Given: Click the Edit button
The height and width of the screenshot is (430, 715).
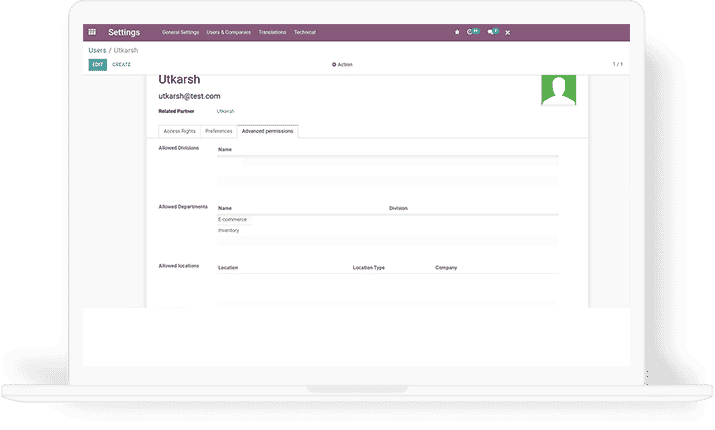Looking at the screenshot, I should click(x=98, y=65).
